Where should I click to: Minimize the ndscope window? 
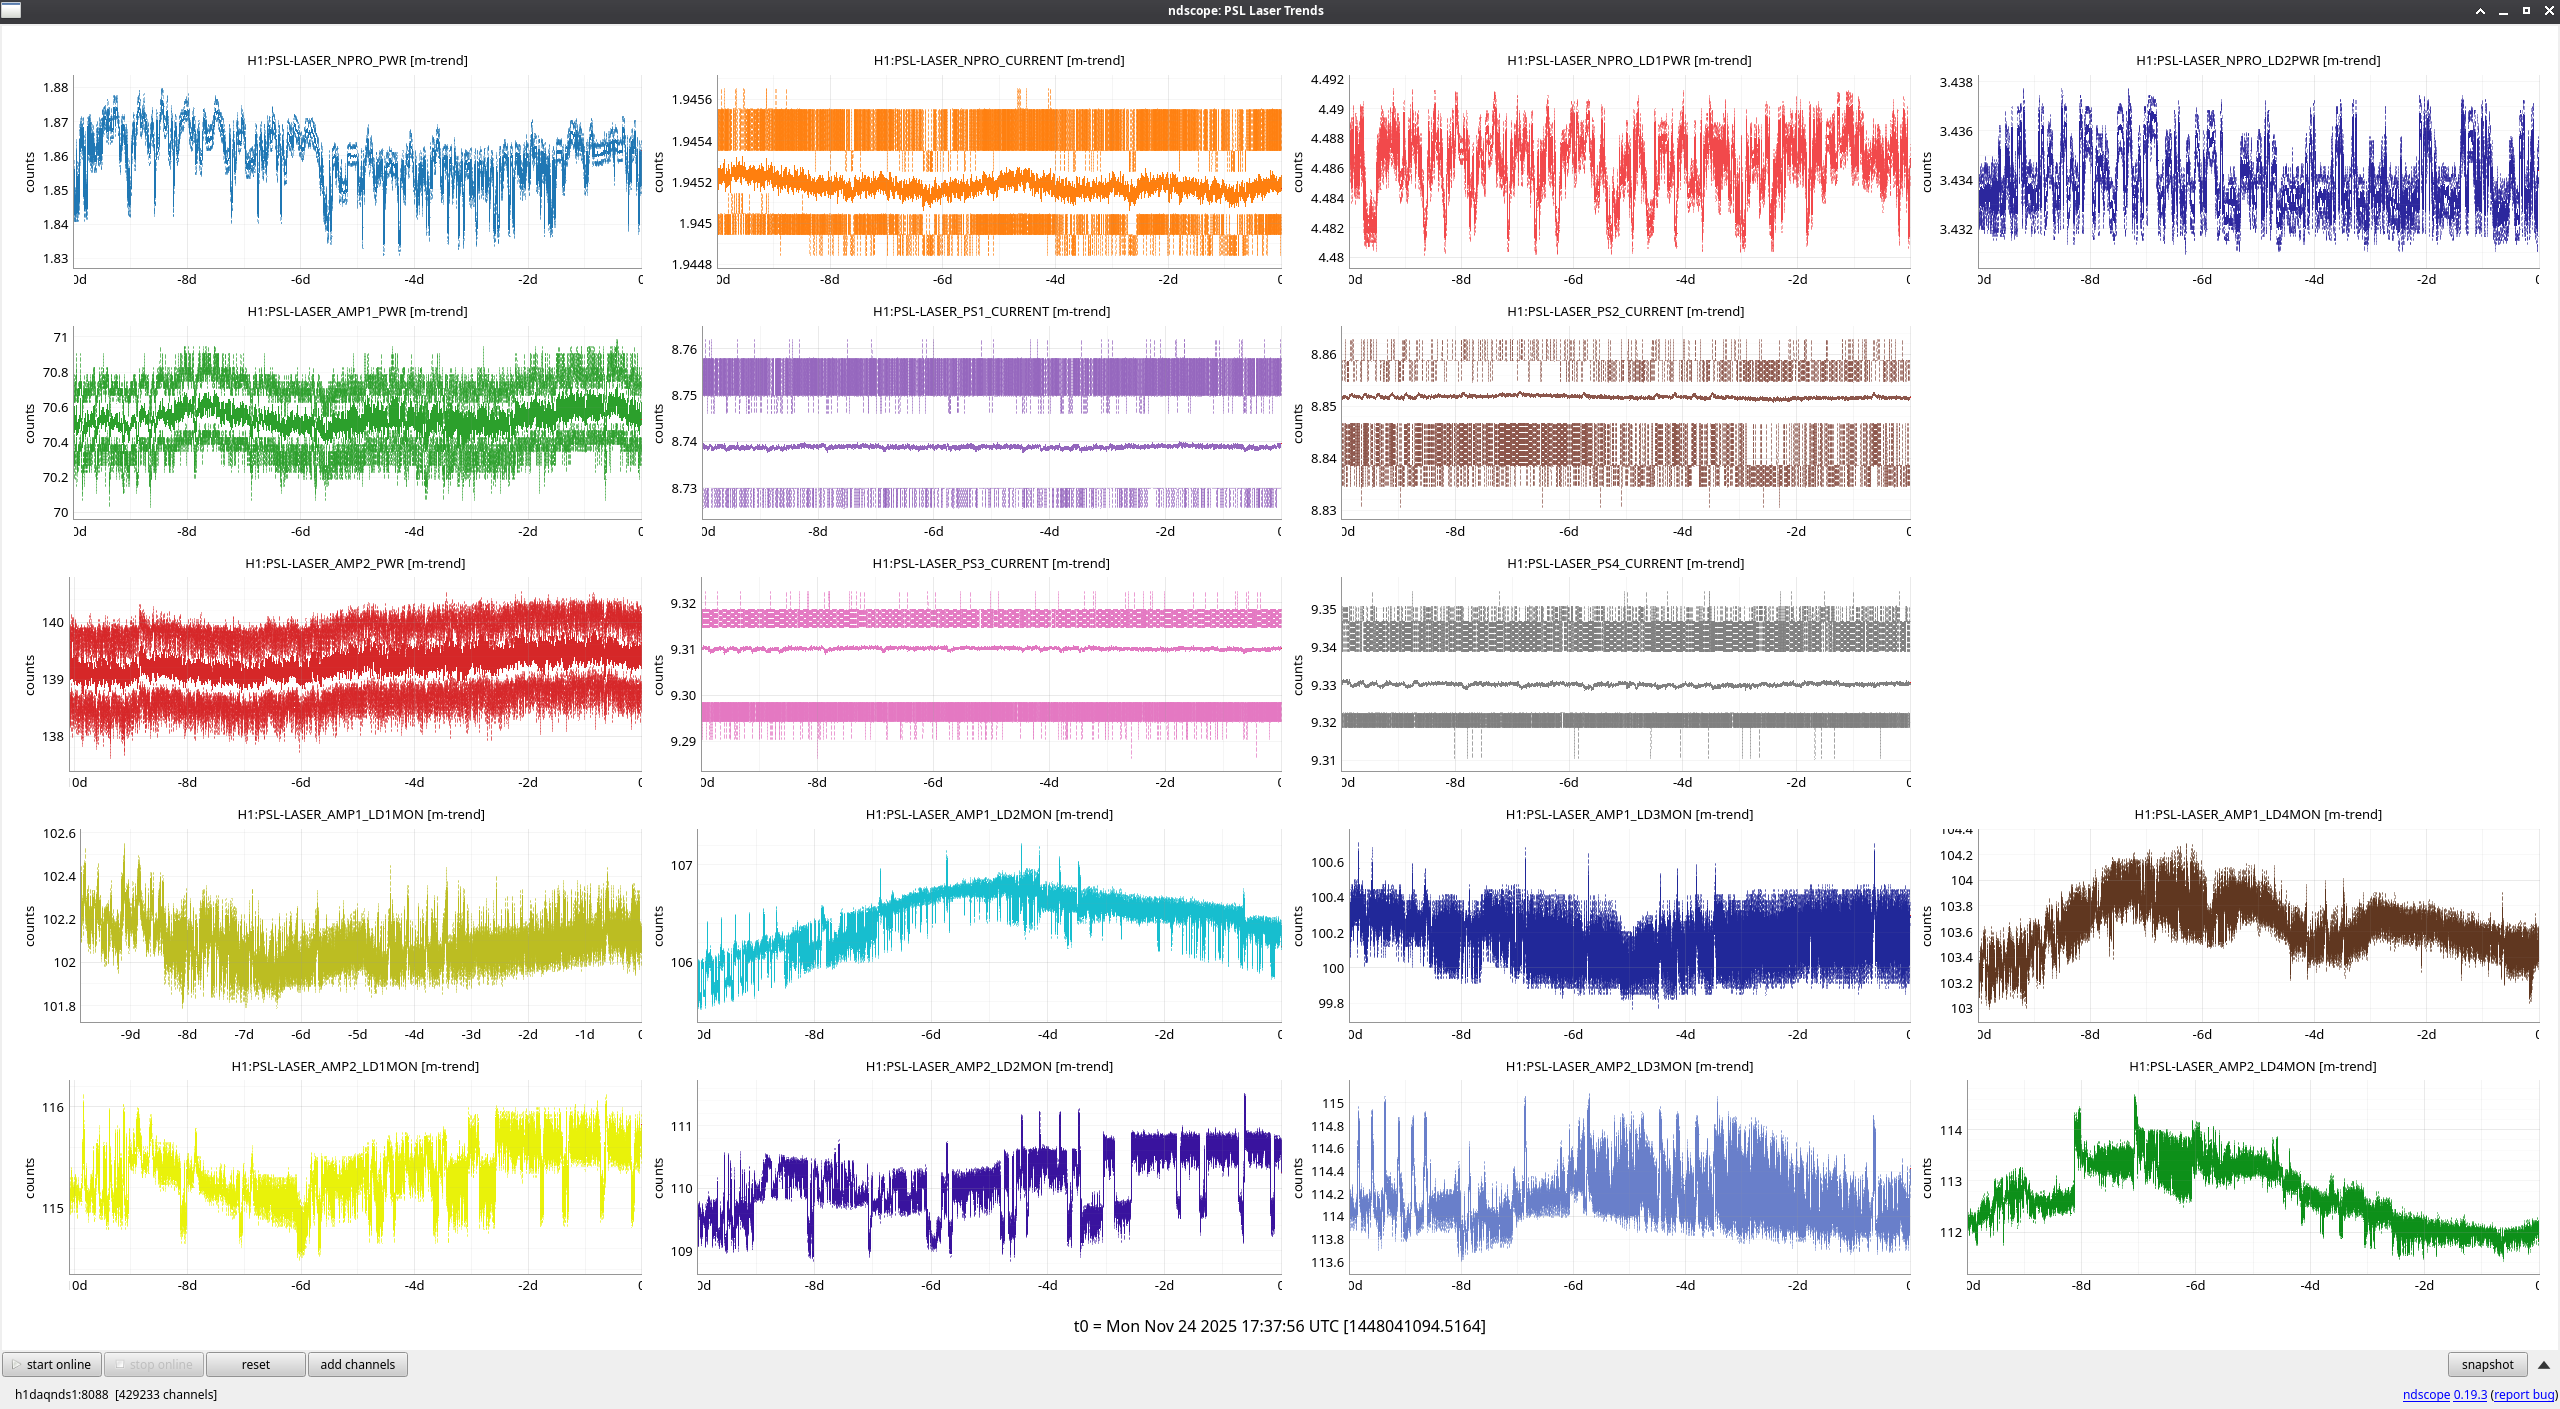pyautogui.click(x=2503, y=11)
